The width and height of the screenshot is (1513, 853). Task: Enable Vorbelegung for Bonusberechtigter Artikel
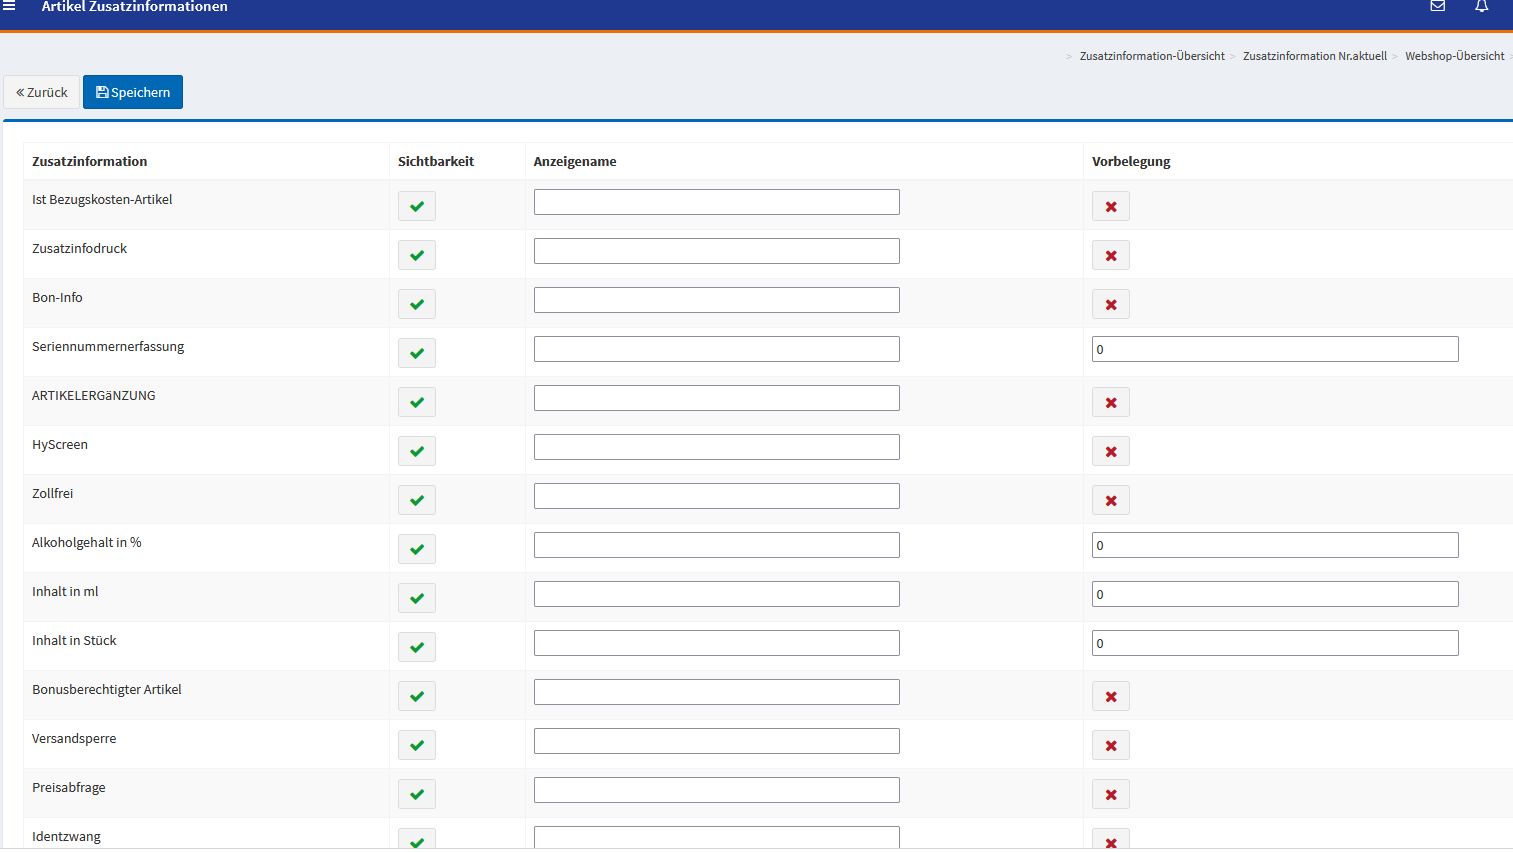click(1110, 697)
